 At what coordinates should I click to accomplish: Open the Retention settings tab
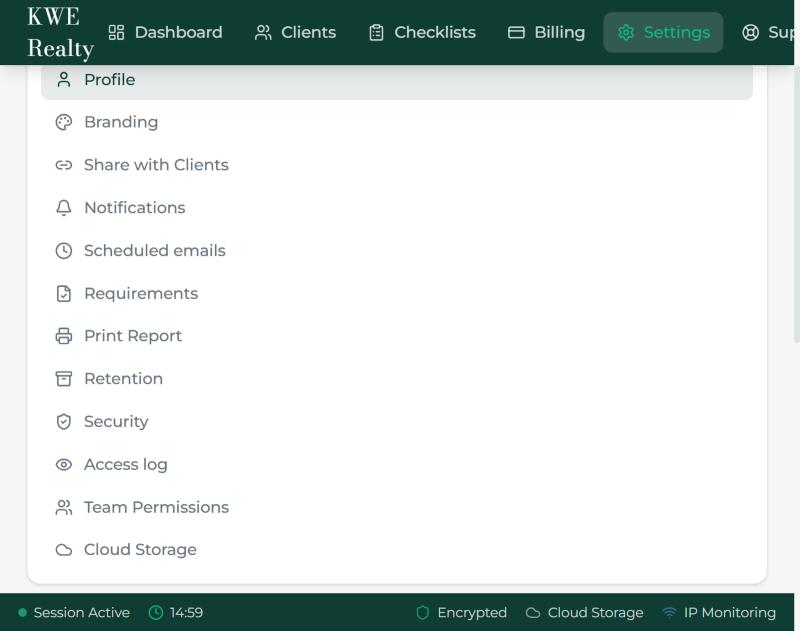click(x=397, y=379)
